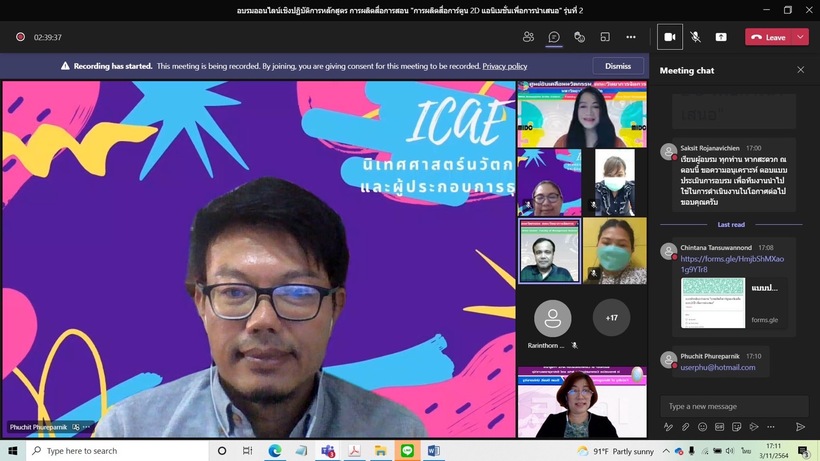This screenshot has height=461, width=820.
Task: Click the 02:39:37 meeting timer
Action: tap(48, 38)
